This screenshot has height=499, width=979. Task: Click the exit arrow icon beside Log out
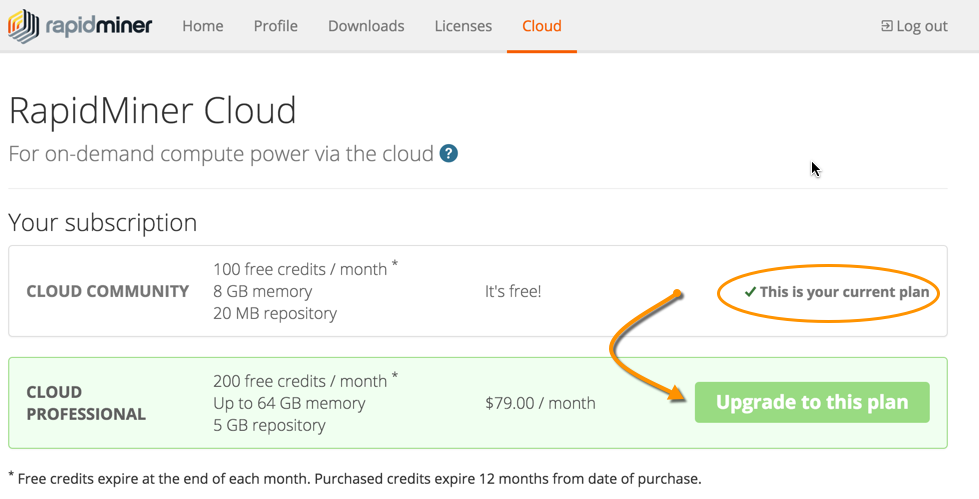886,26
